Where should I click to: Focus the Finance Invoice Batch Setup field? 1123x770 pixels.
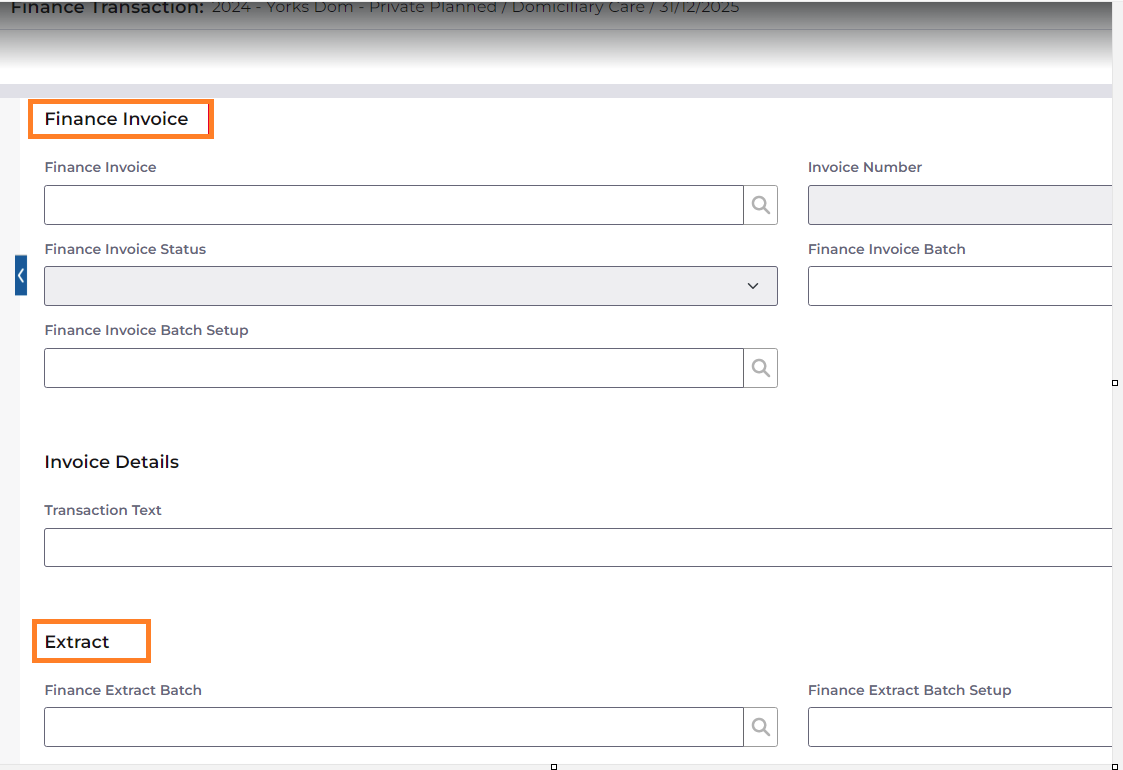[394, 368]
